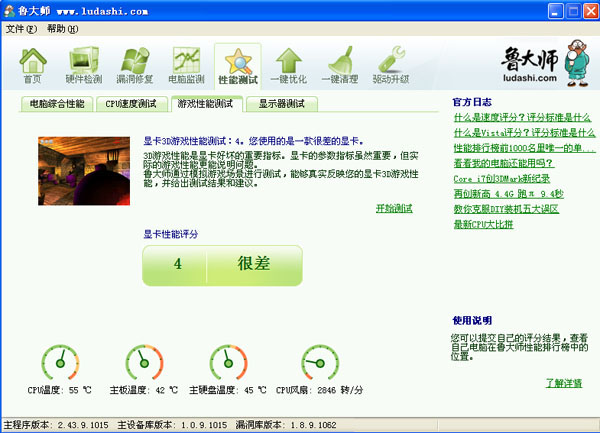600x433 pixels.
Task: Click CPU风扇: 2846 转/分 reading
Action: tap(320, 390)
